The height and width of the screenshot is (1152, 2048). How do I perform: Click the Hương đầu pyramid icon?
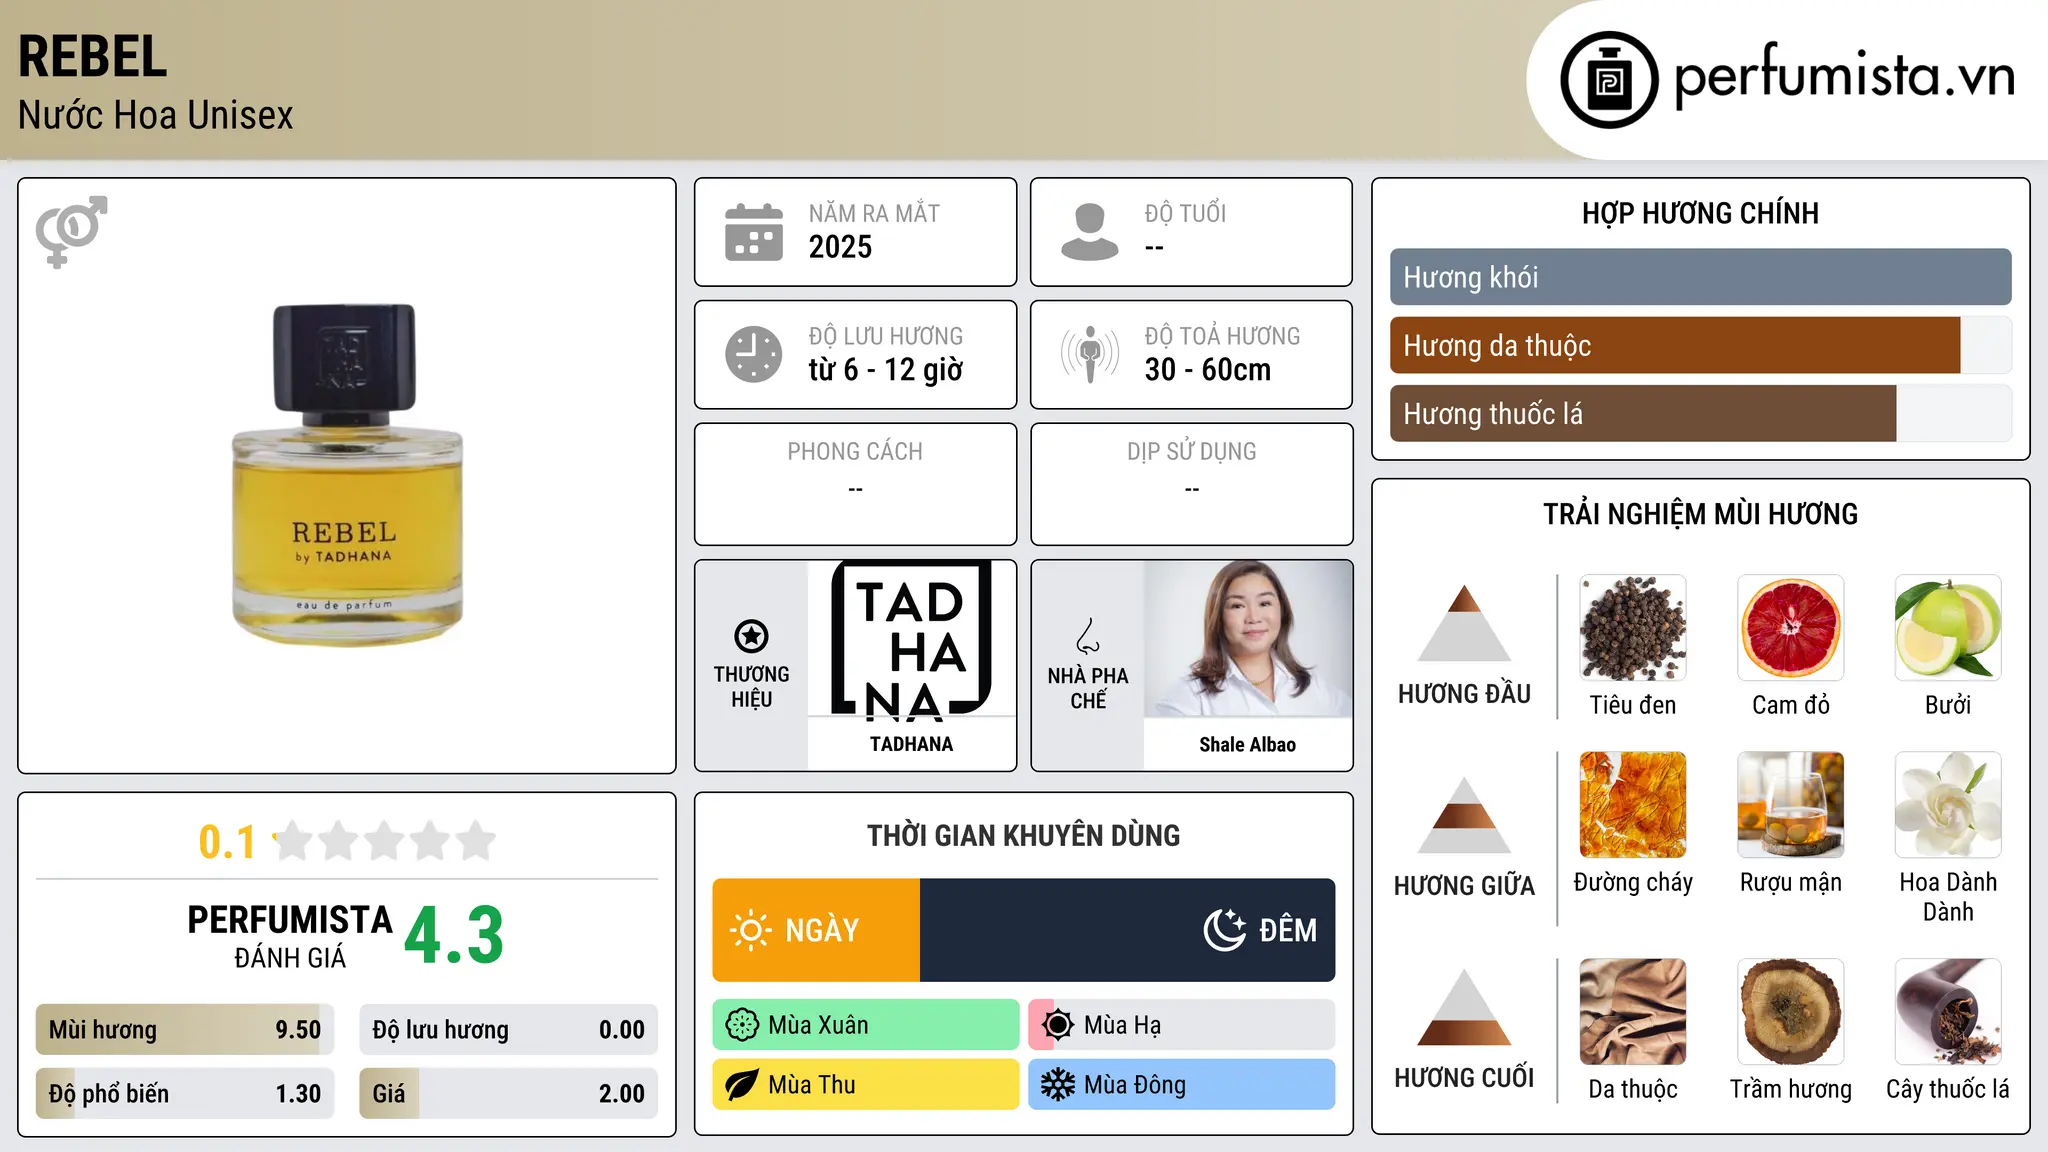click(x=1464, y=623)
